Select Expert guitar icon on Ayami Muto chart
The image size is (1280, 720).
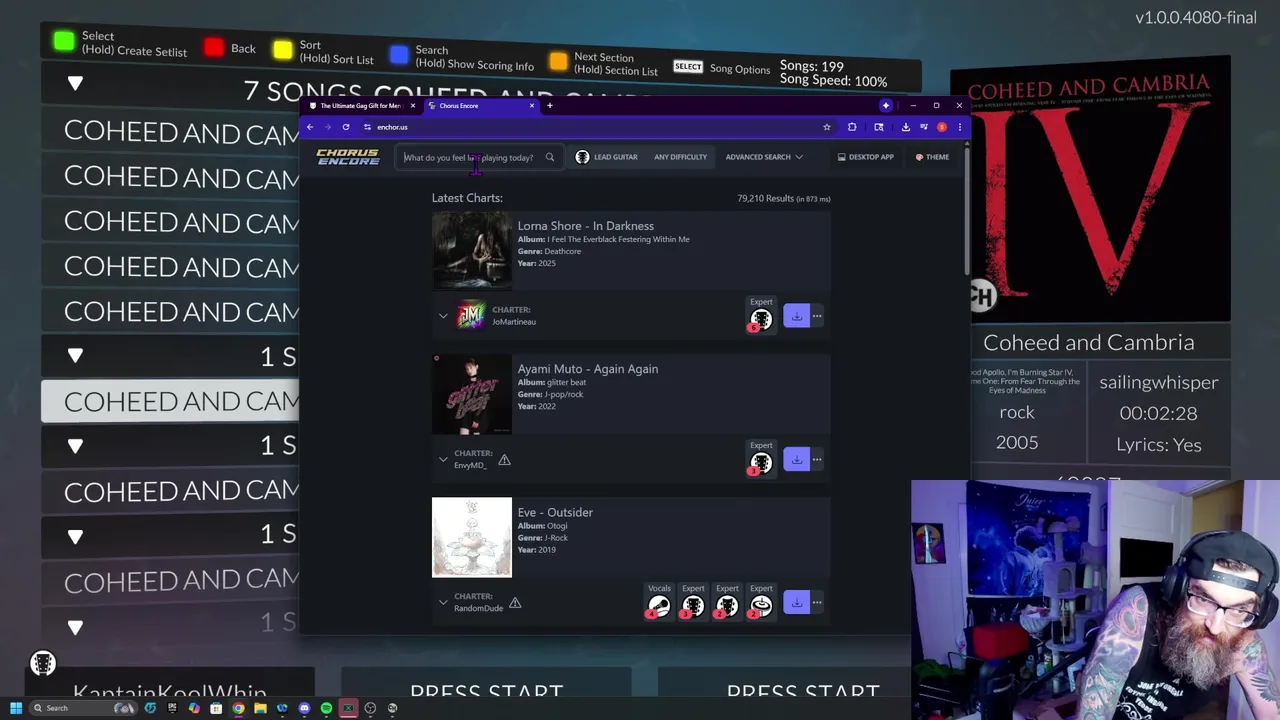pos(761,463)
